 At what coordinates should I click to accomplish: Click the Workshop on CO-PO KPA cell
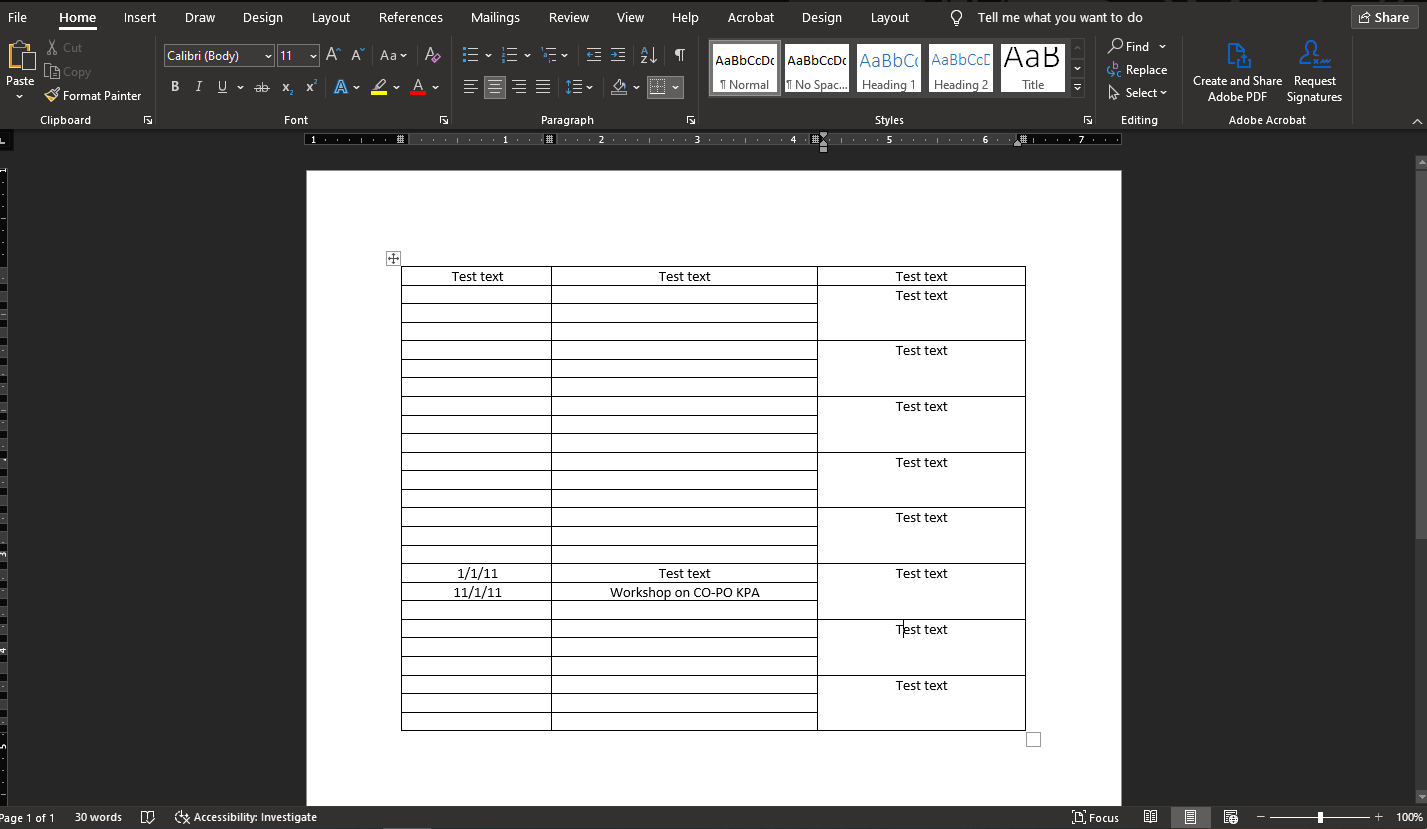click(684, 592)
